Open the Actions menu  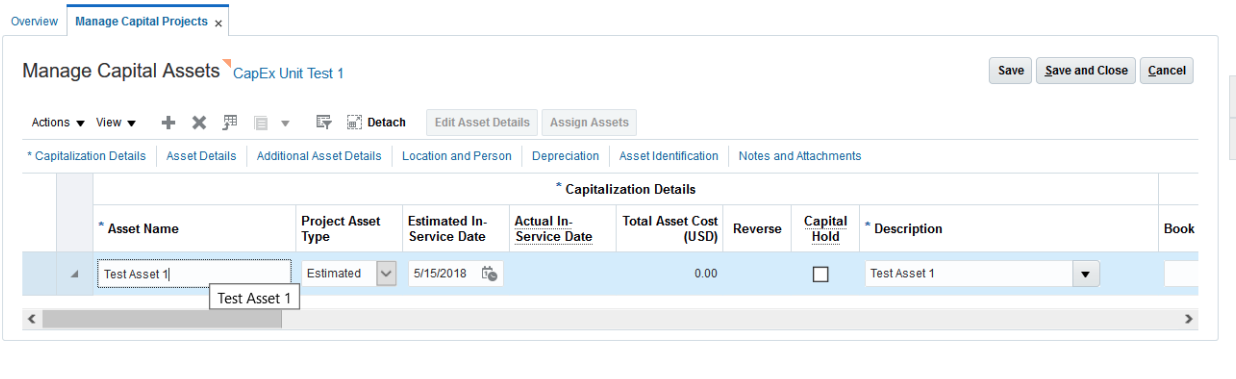[58, 123]
